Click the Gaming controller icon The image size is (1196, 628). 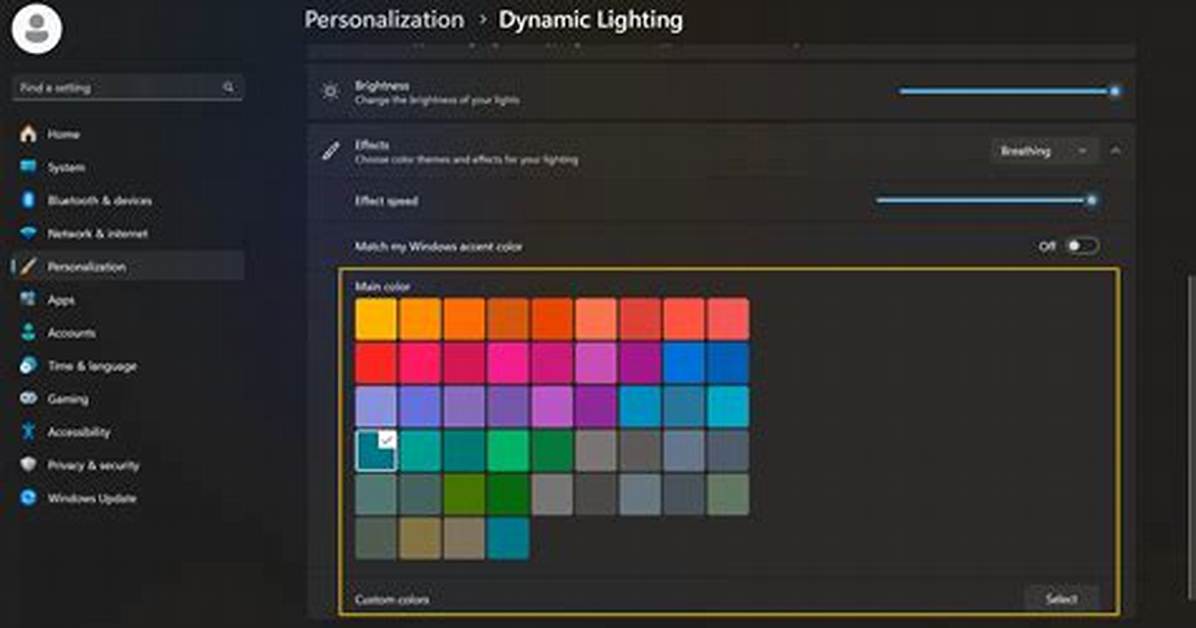pyautogui.click(x=28, y=398)
